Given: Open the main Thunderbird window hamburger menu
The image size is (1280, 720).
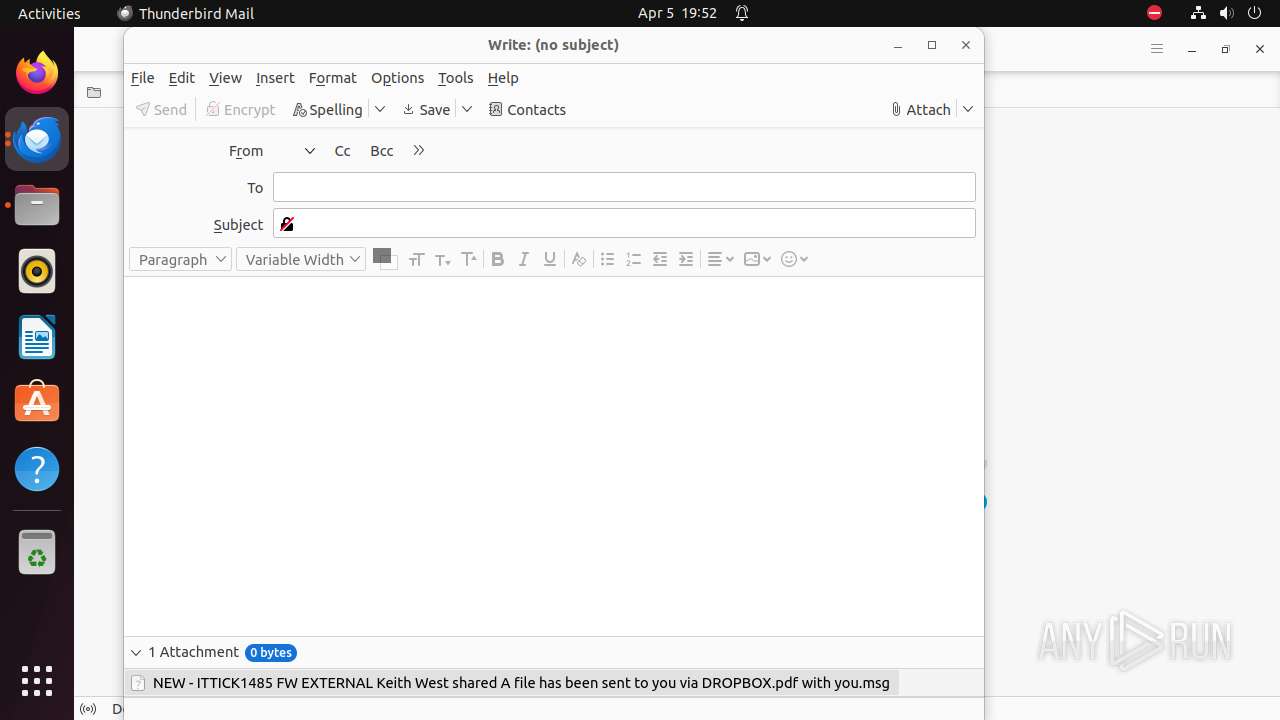Looking at the screenshot, I should pyautogui.click(x=1157, y=49).
